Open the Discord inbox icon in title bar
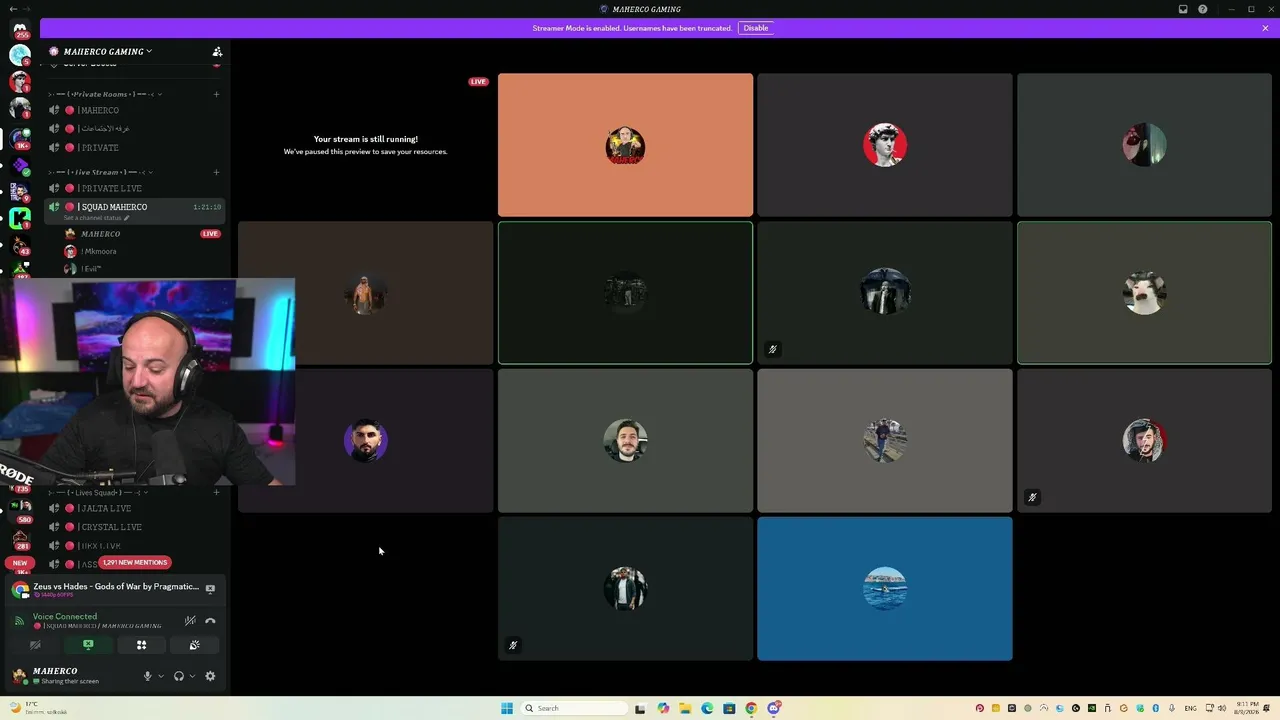 click(1183, 9)
